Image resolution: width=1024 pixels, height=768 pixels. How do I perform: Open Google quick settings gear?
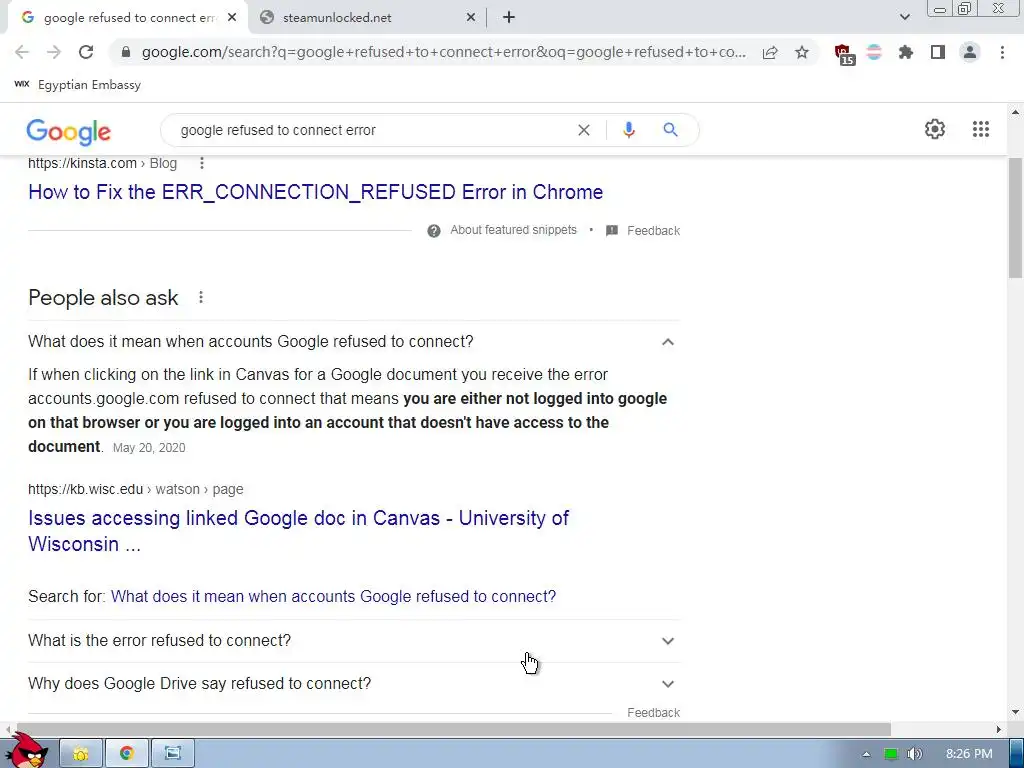coord(935,129)
